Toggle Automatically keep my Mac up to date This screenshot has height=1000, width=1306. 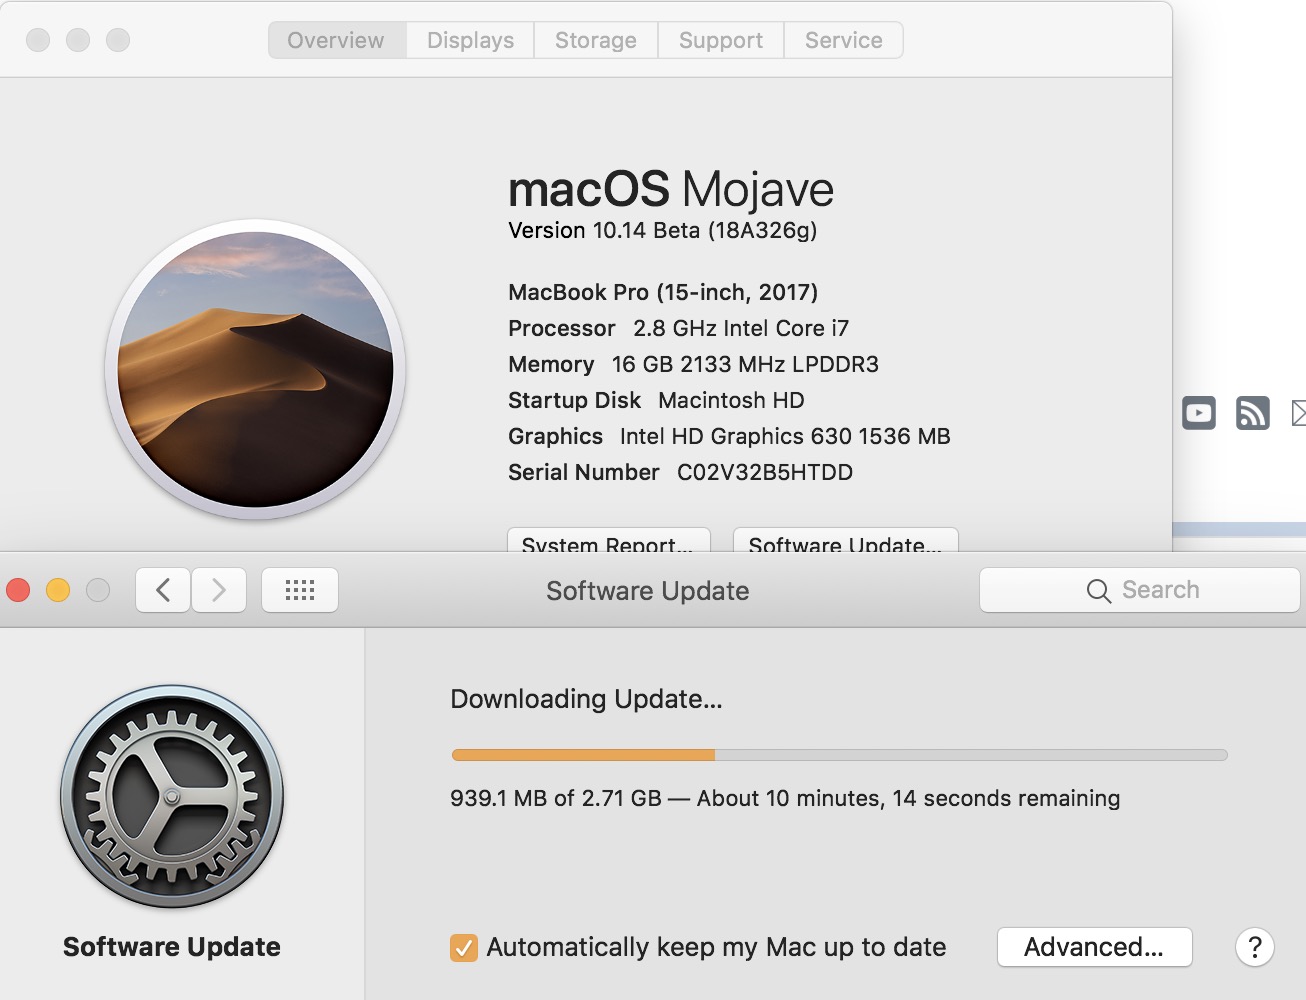click(x=464, y=947)
